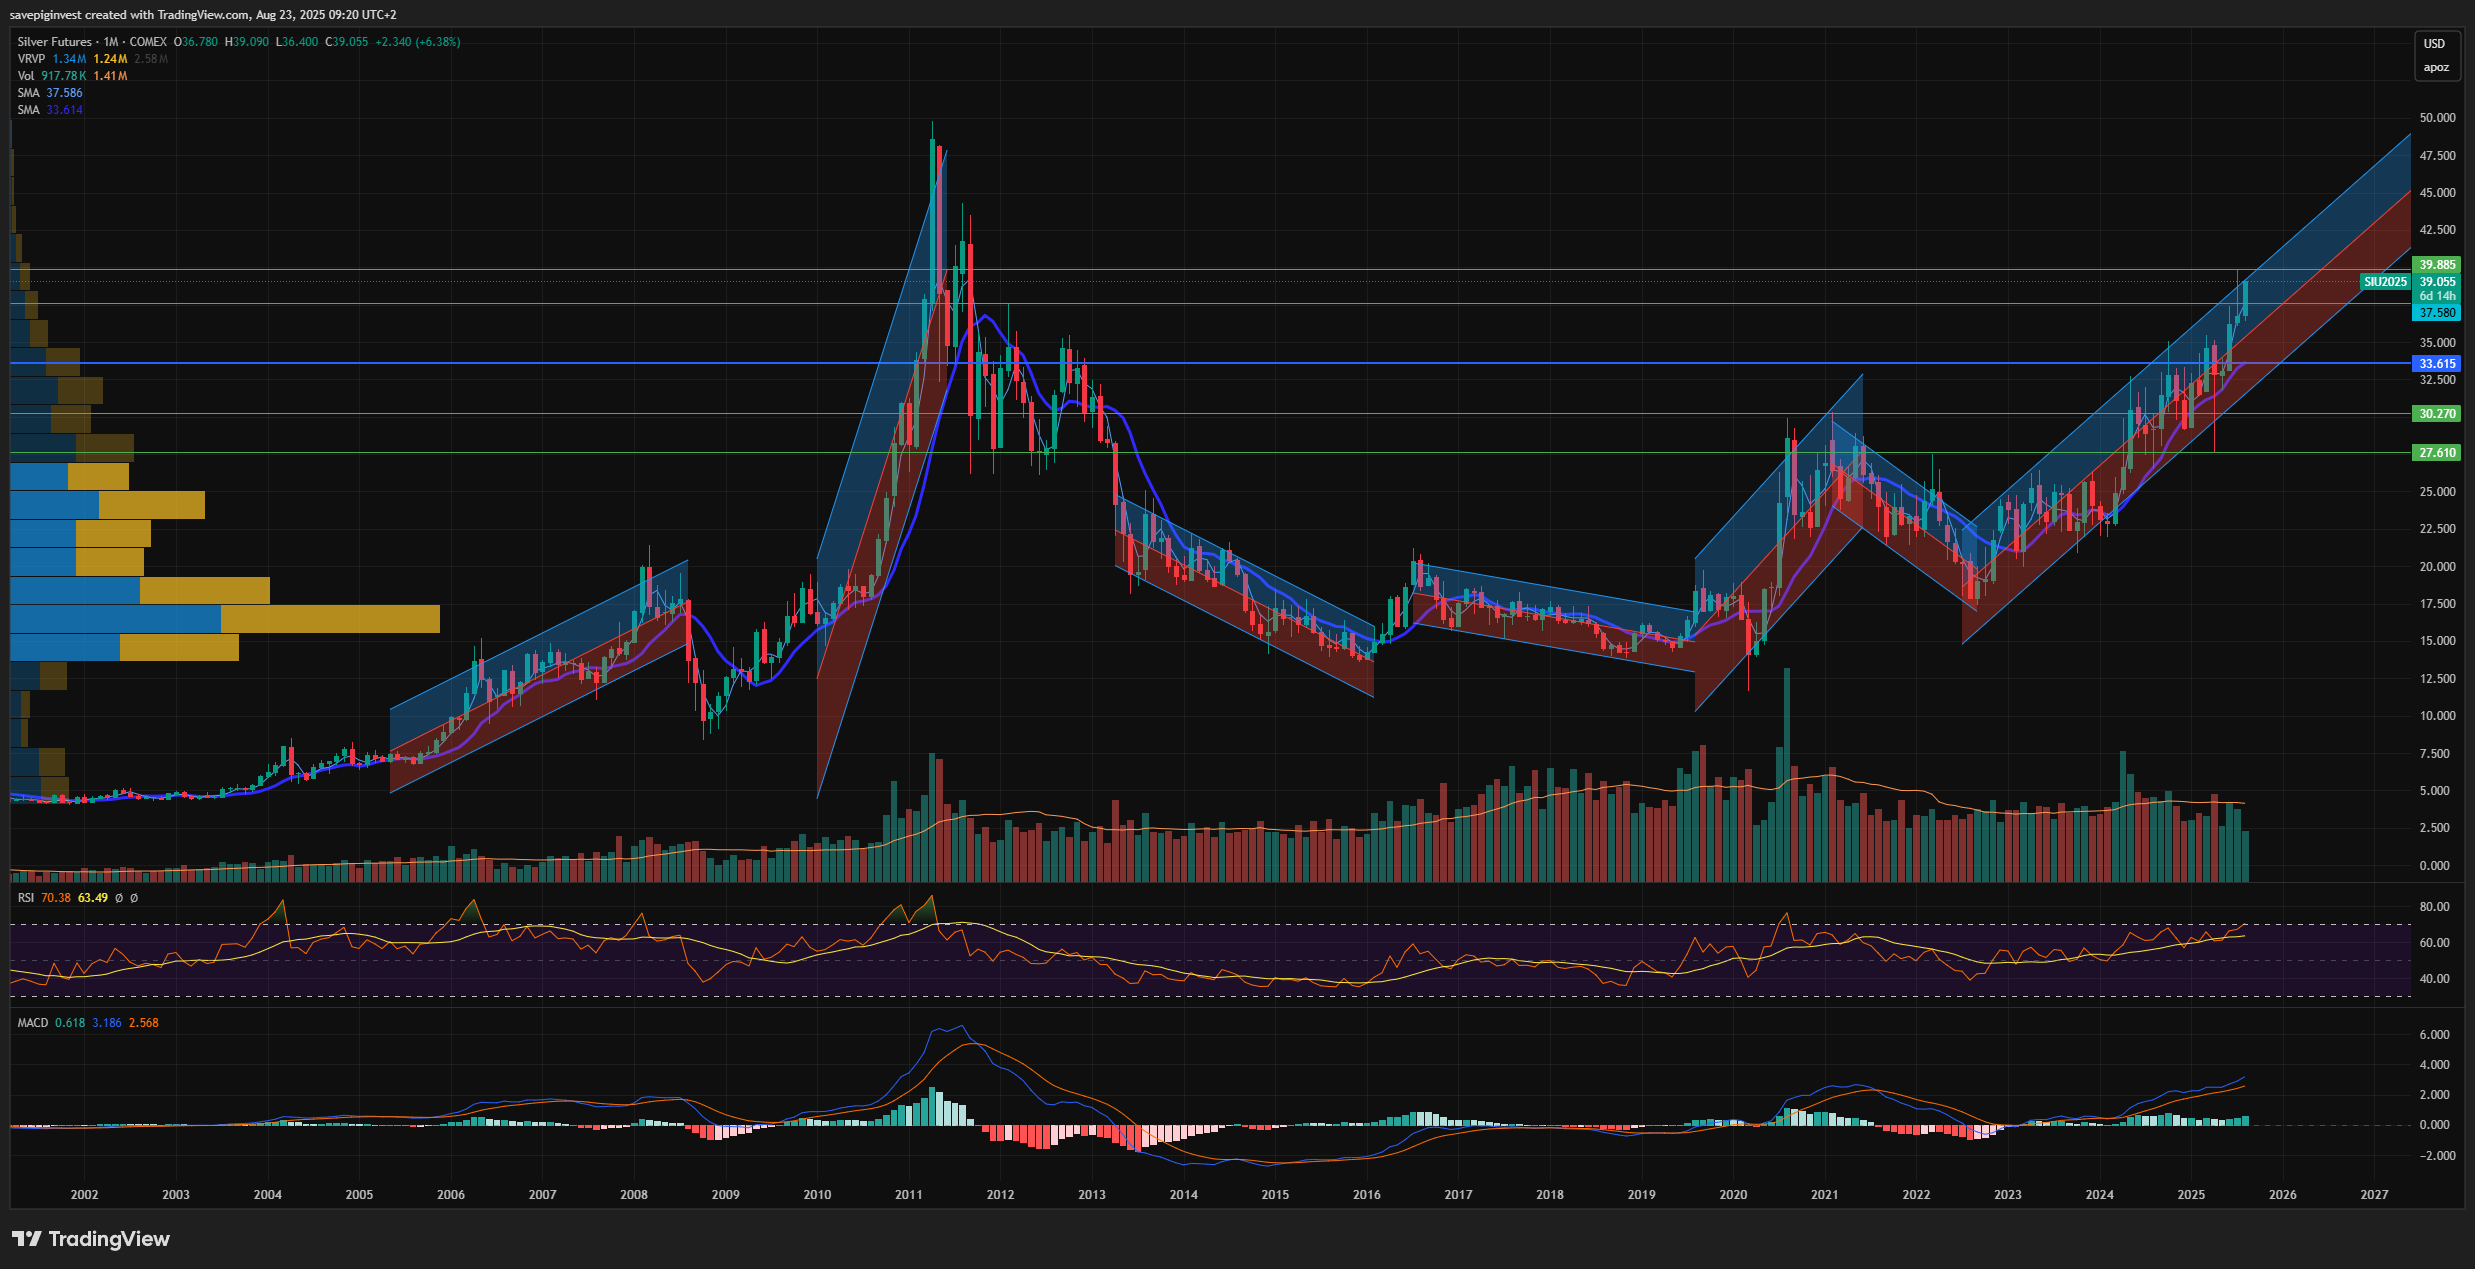The image size is (2475, 1269).
Task: Click the 2011 year on time axis
Action: 908,1195
